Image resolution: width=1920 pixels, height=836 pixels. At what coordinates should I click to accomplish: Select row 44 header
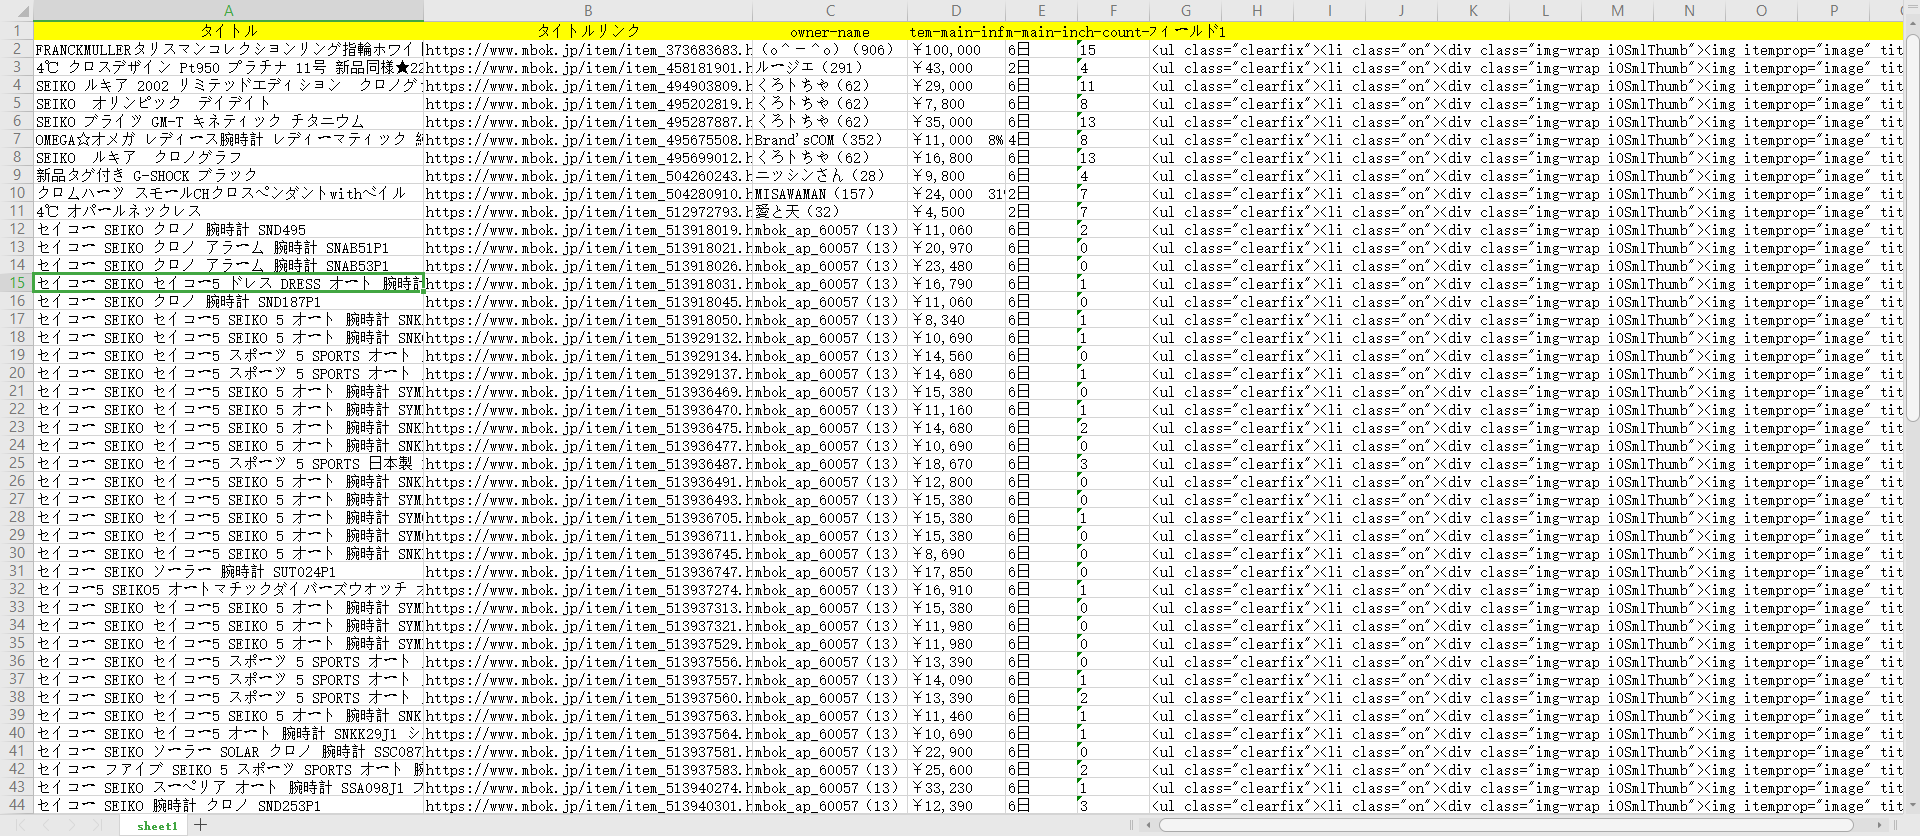click(16, 805)
